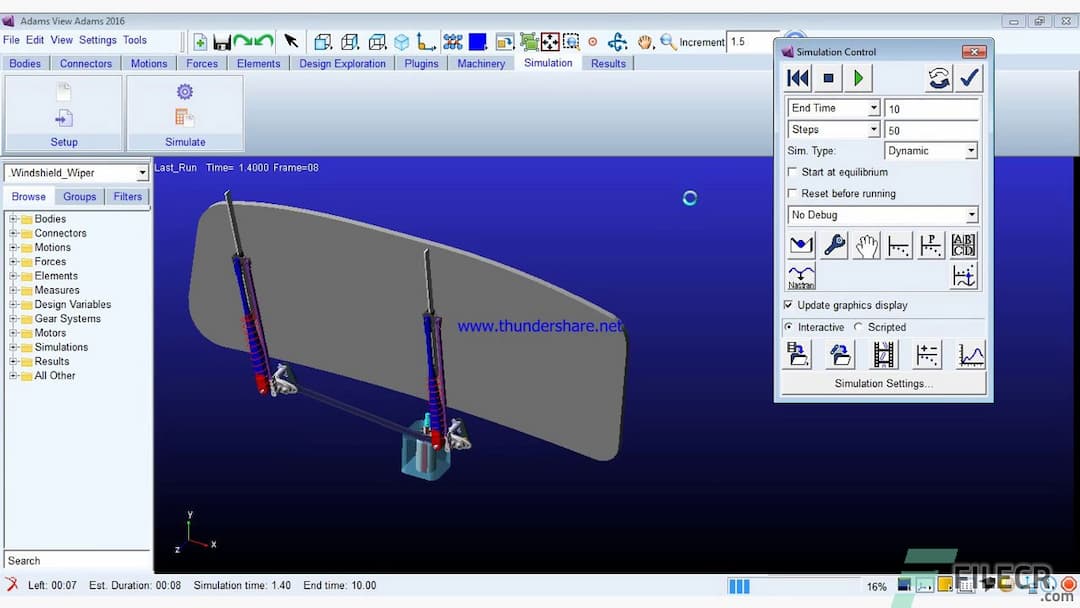
Task: Click the Simulation Settings button
Action: [x=883, y=382]
